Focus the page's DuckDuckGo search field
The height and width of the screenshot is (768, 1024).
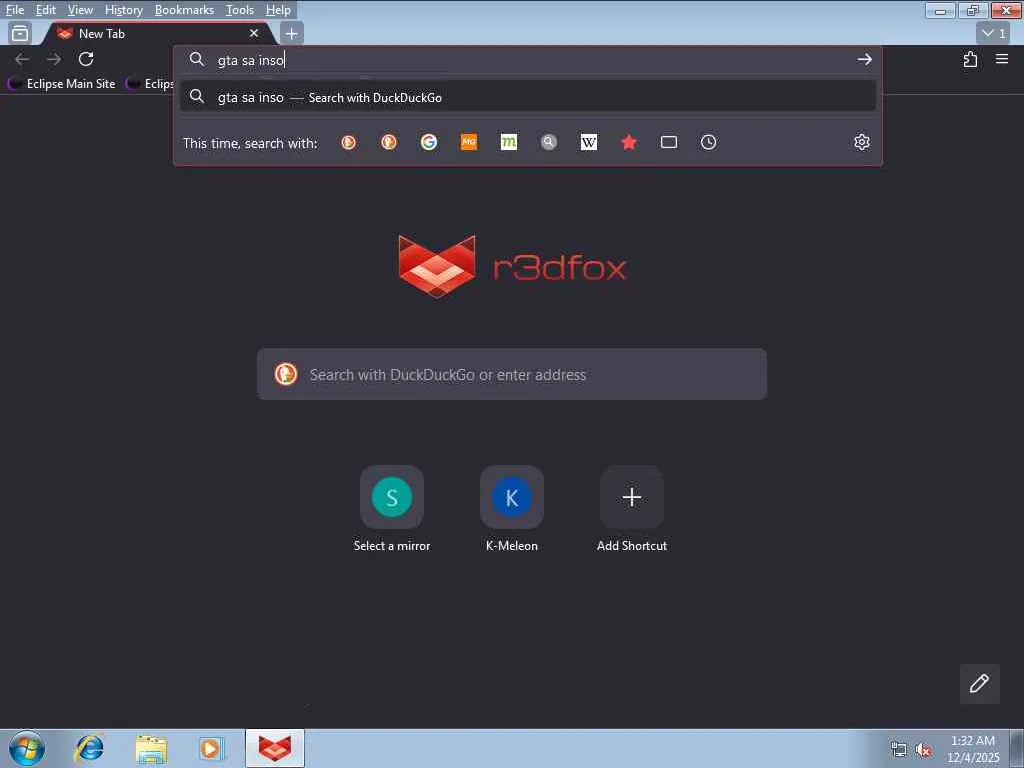pyautogui.click(x=512, y=374)
